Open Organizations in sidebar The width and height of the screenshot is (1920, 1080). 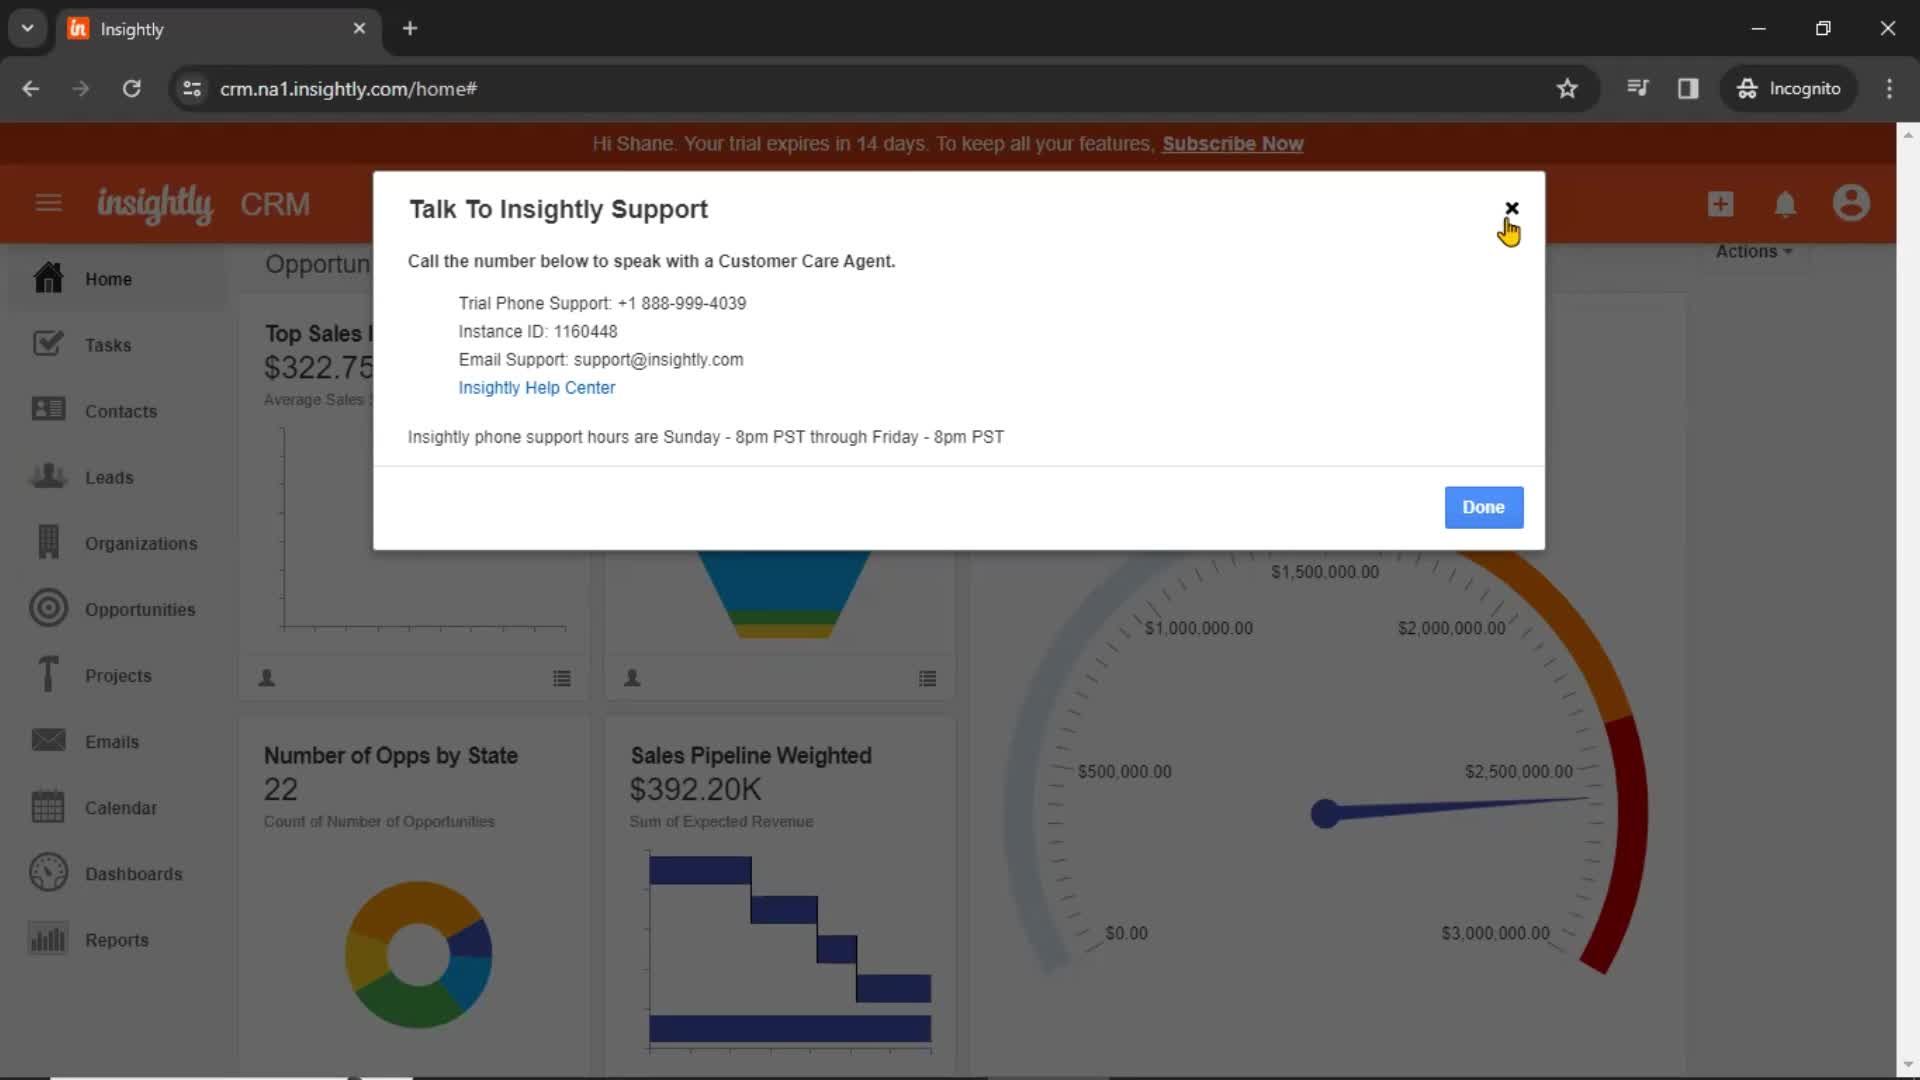click(141, 543)
